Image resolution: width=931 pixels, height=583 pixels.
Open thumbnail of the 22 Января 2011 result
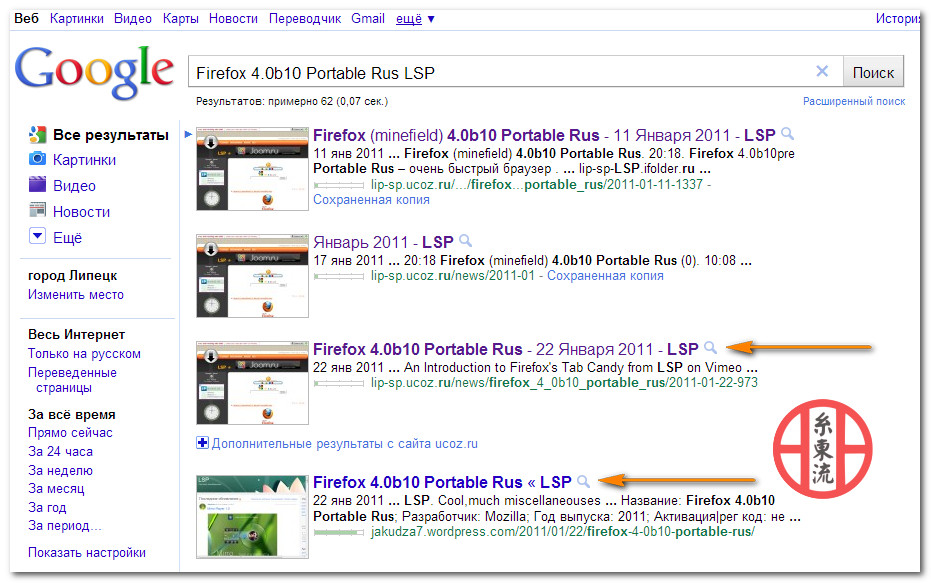[253, 383]
